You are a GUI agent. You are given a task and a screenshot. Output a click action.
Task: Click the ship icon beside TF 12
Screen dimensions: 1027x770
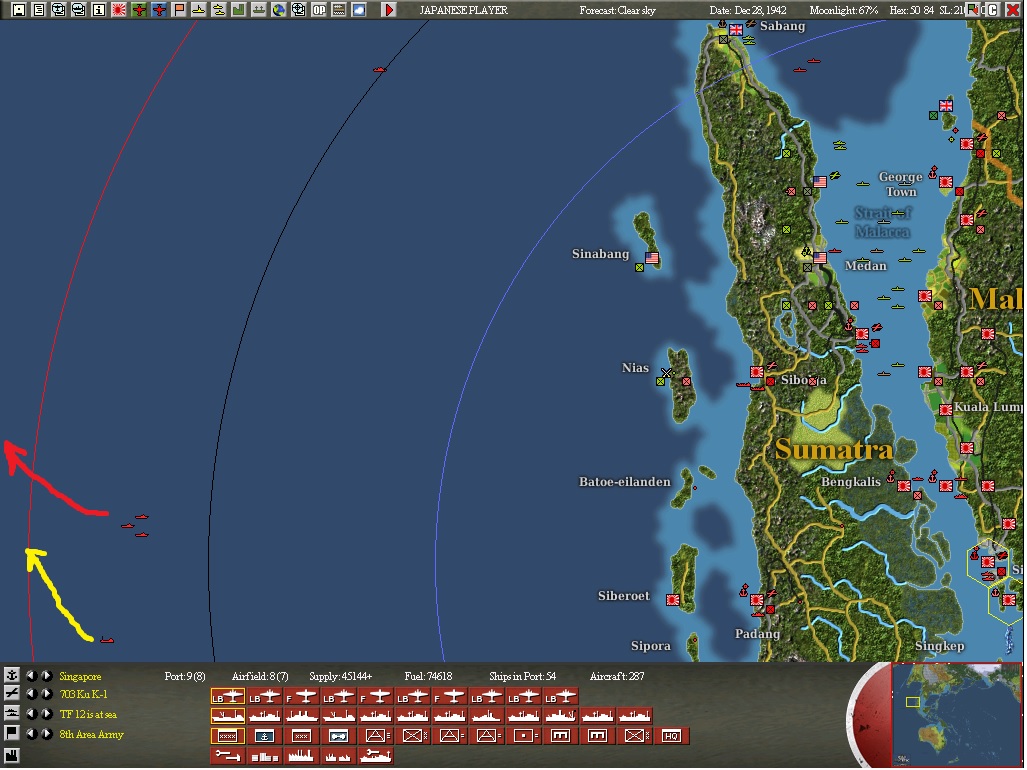12,714
